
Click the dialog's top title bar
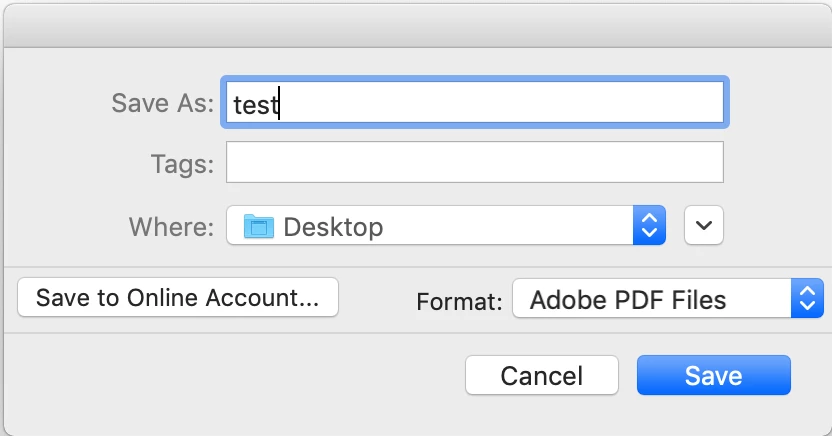coord(416,22)
